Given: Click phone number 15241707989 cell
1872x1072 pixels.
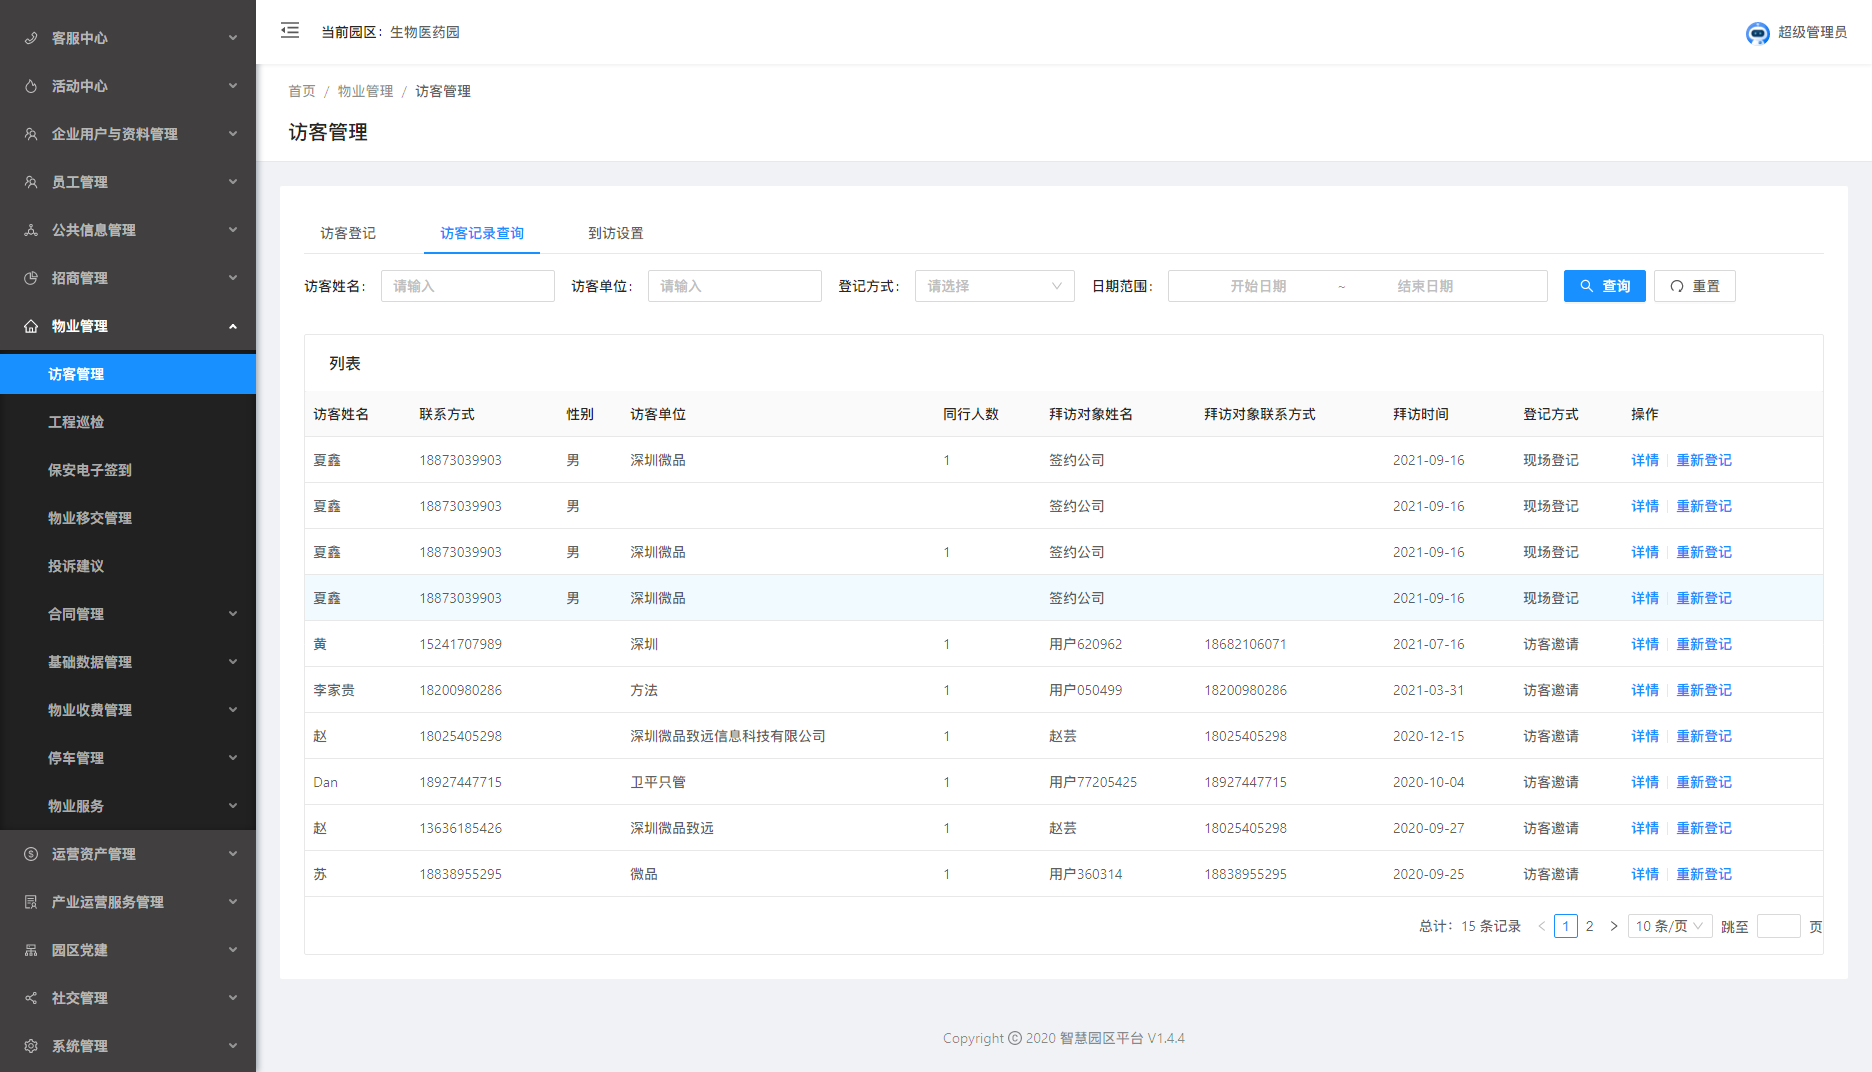Looking at the screenshot, I should coord(460,644).
